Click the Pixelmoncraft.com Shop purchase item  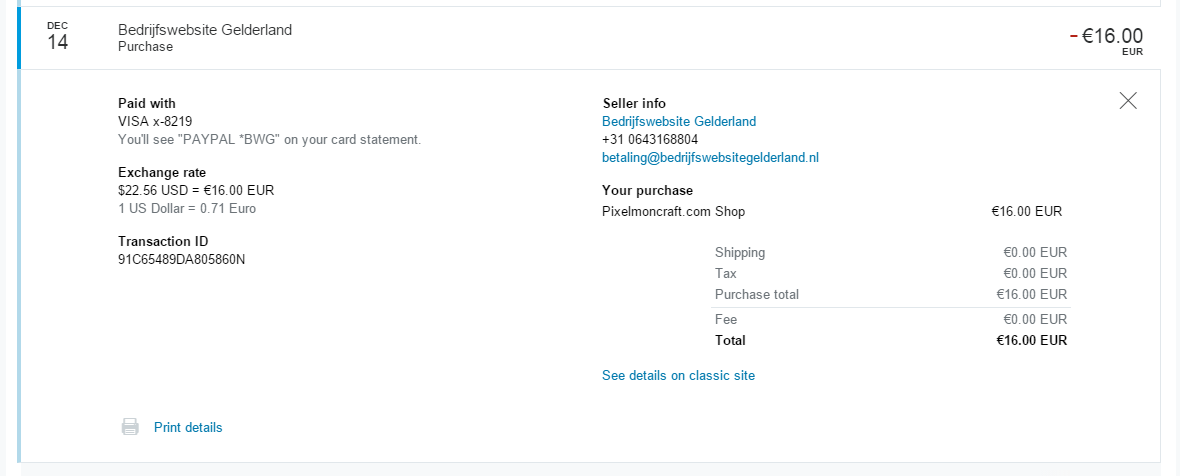(674, 211)
